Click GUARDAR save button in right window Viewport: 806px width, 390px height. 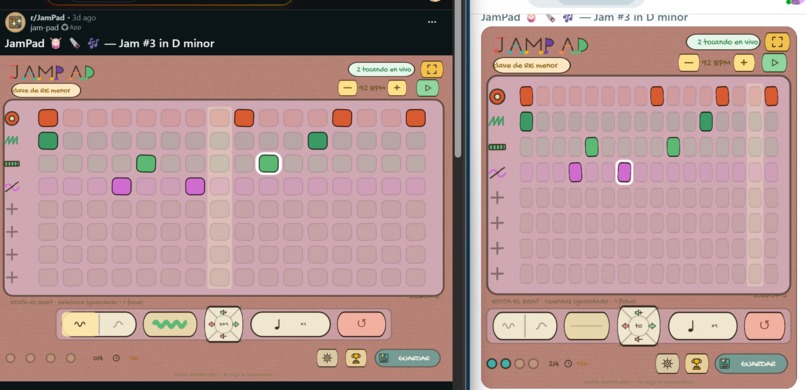[x=751, y=363]
